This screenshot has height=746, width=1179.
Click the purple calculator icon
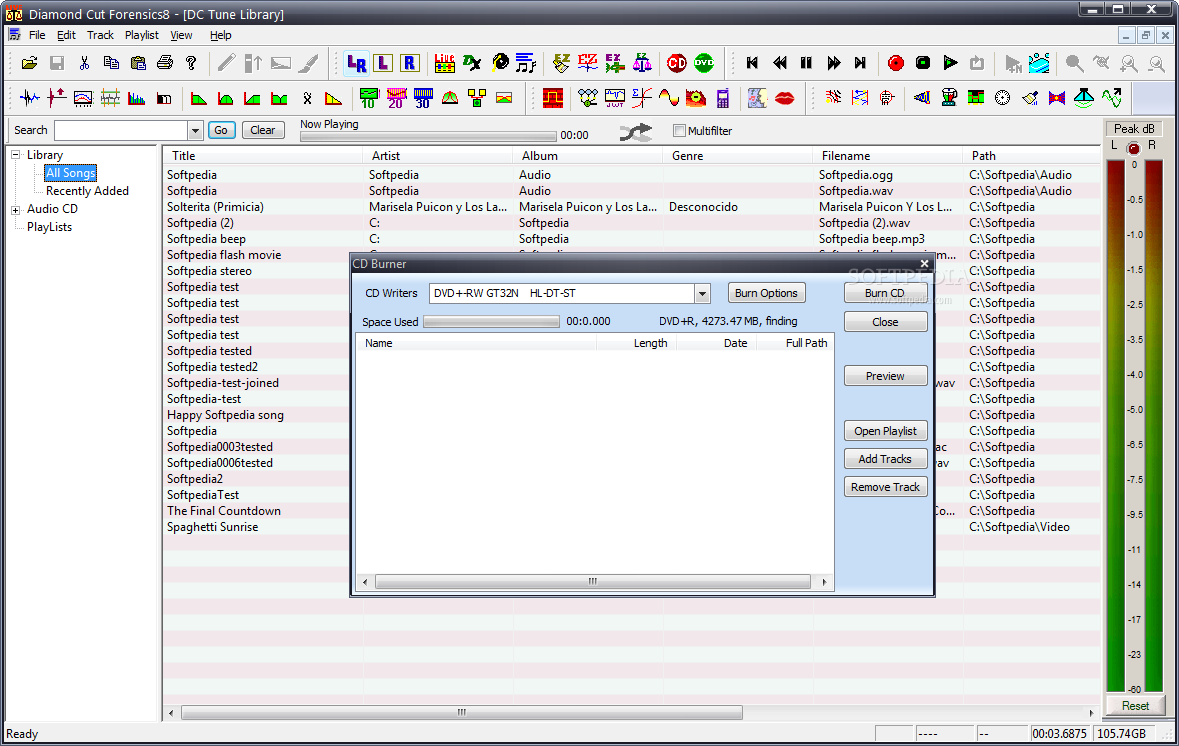tap(723, 98)
